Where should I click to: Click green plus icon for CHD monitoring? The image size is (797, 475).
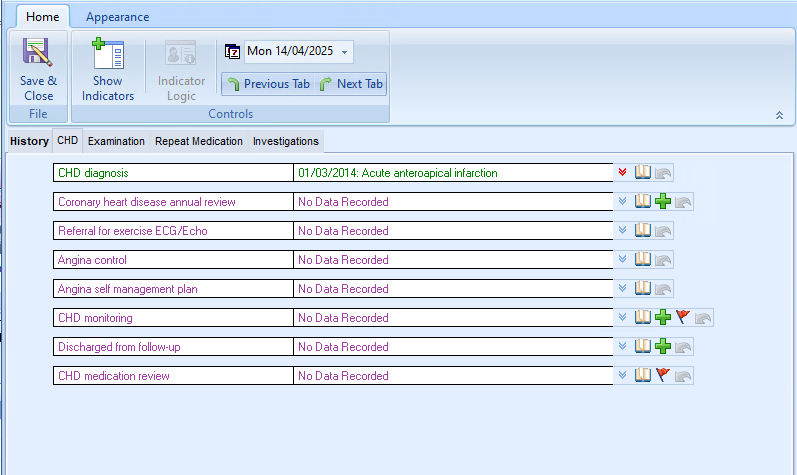663,318
